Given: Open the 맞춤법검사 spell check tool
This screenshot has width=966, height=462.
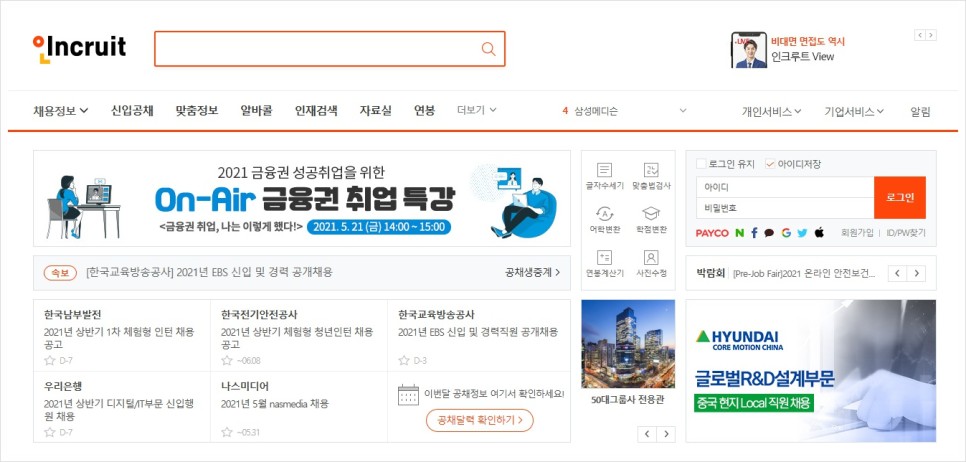Looking at the screenshot, I should (651, 176).
